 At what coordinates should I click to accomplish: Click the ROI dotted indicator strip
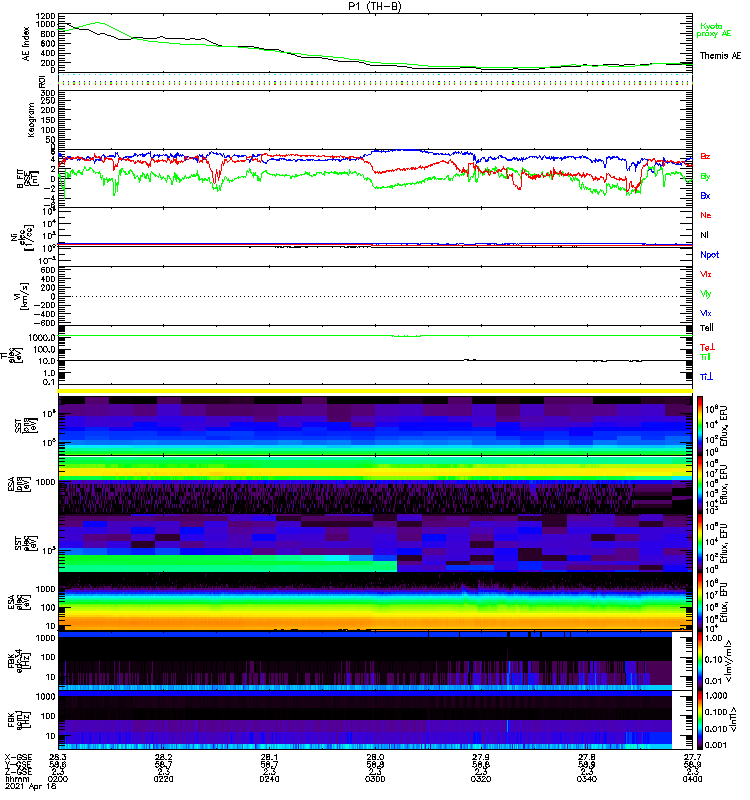[375, 81]
